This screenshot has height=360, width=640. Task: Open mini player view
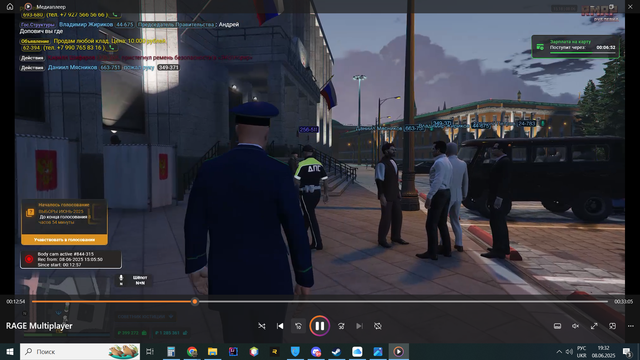[x=612, y=326]
